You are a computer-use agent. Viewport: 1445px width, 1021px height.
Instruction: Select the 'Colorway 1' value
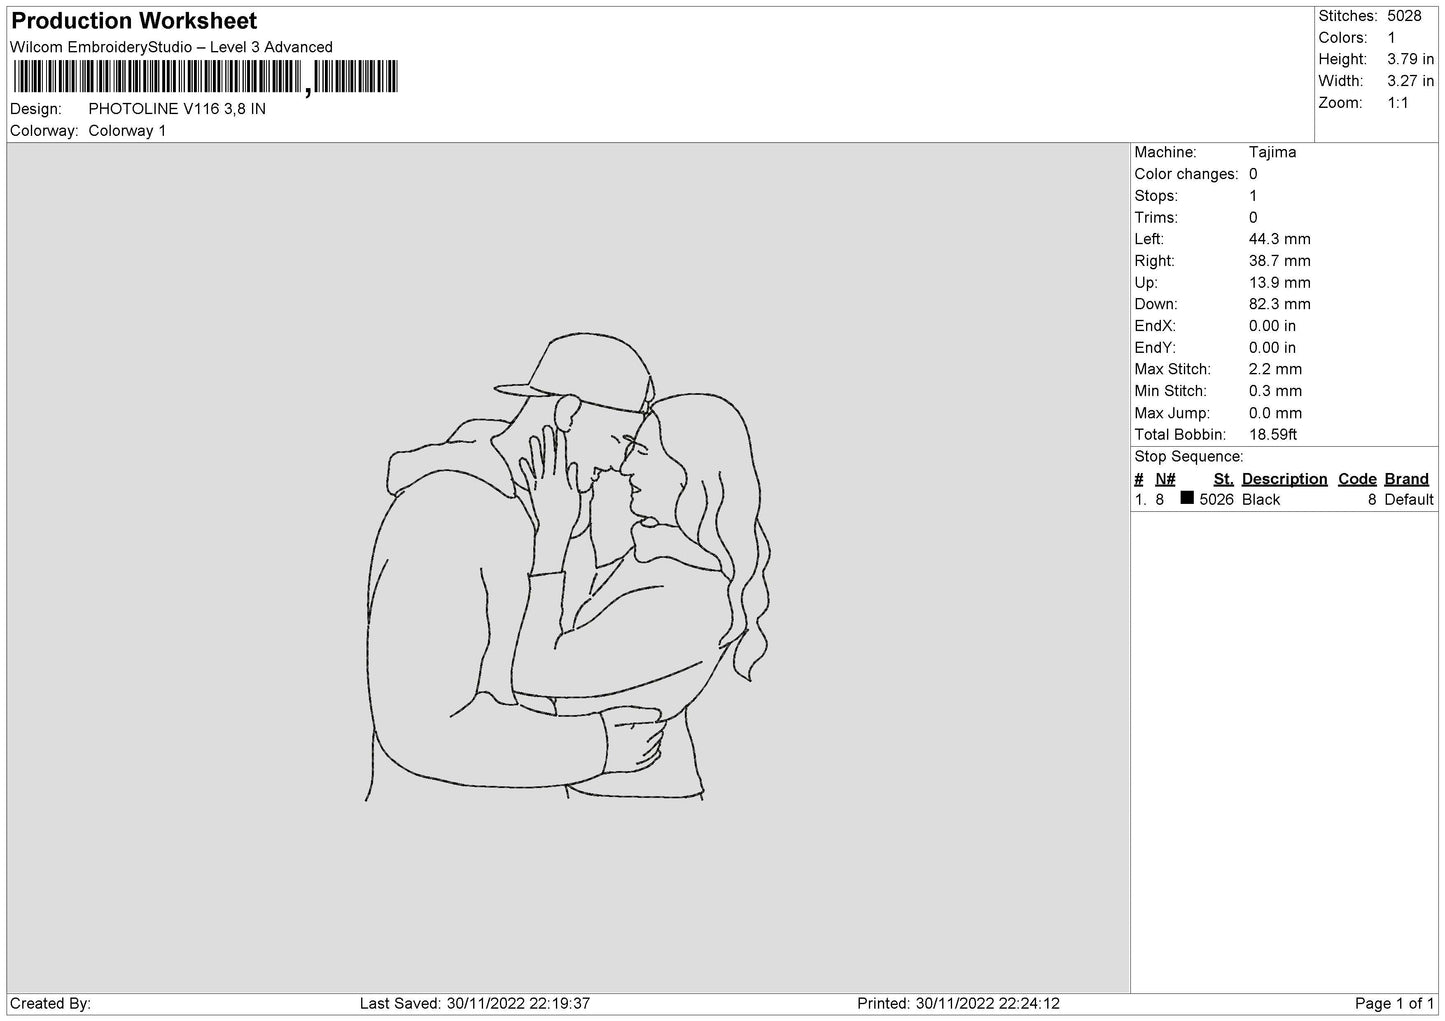tap(127, 131)
